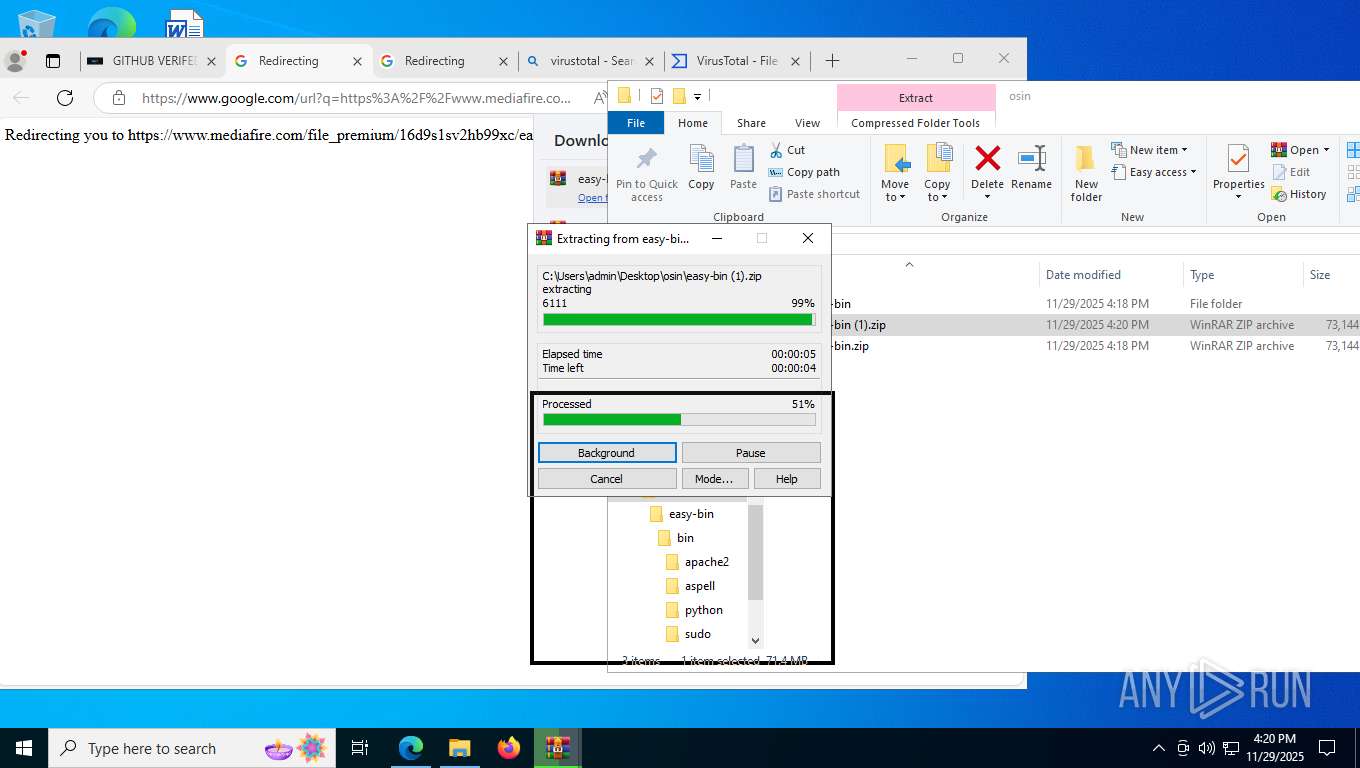The image size is (1360, 768).
Task: Expand the Properties dropdown arrow
Action: pos(1238,196)
